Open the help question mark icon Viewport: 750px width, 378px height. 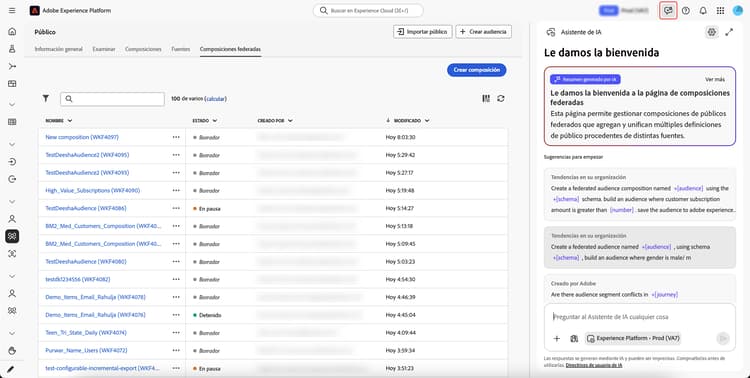click(x=686, y=11)
